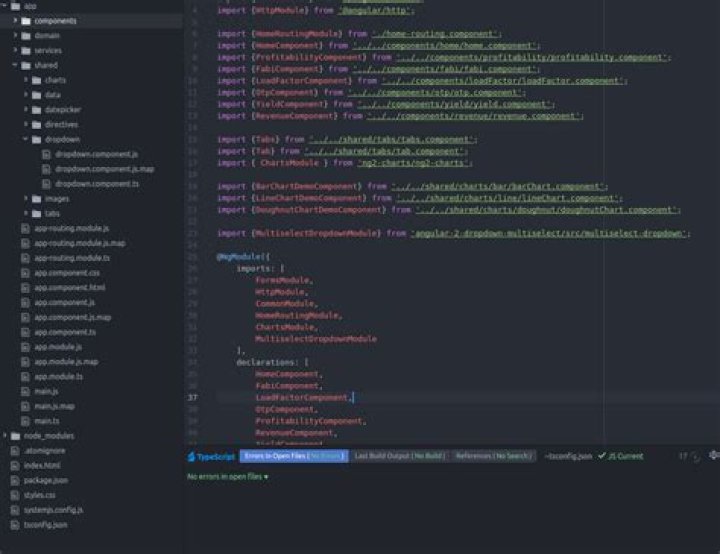Click the sync spinner icon in TypeScript panel
720x554 pixels.
pyautogui.click(x=696, y=457)
